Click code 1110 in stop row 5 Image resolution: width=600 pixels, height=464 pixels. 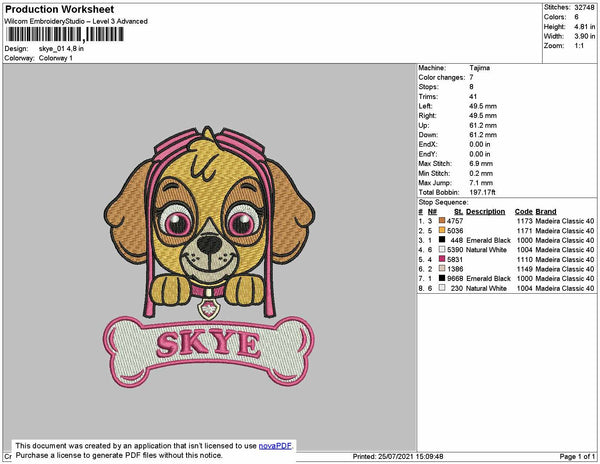pos(525,259)
